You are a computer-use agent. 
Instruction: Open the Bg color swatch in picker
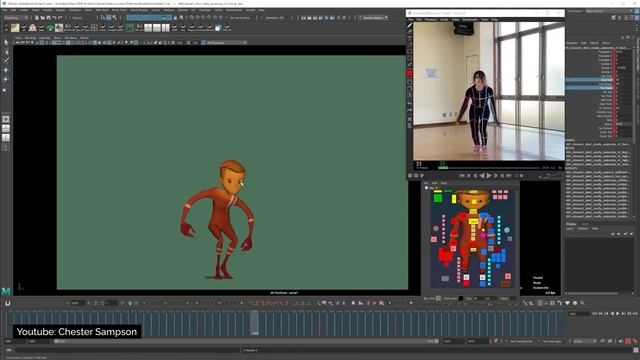(438, 298)
